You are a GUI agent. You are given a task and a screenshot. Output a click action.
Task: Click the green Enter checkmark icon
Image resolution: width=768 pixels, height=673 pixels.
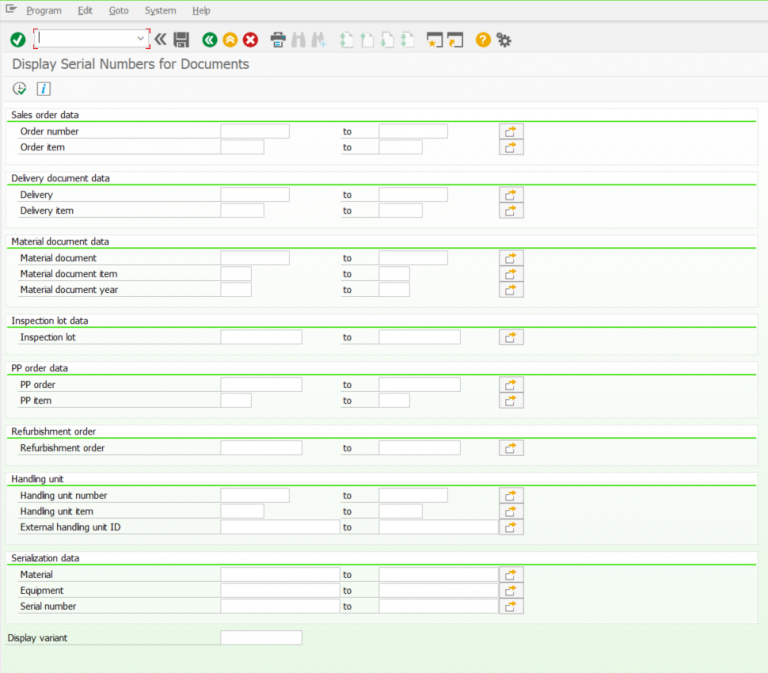click(17, 39)
